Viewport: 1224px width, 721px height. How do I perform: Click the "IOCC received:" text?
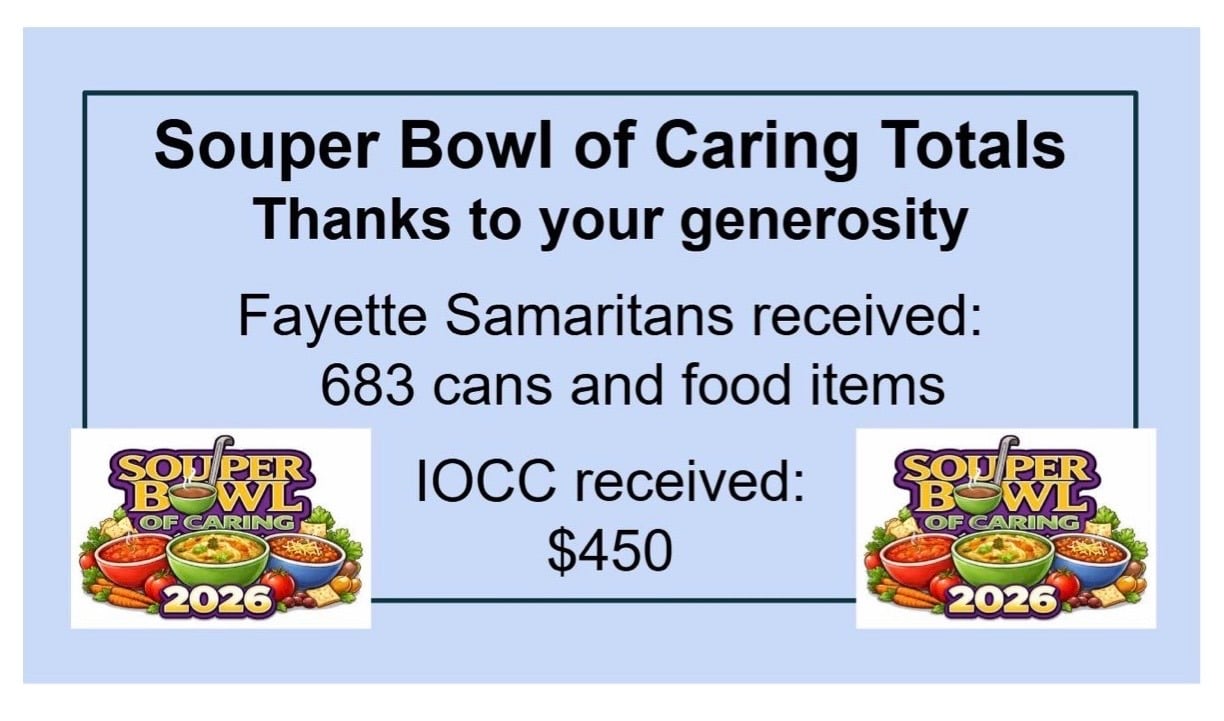609,484
